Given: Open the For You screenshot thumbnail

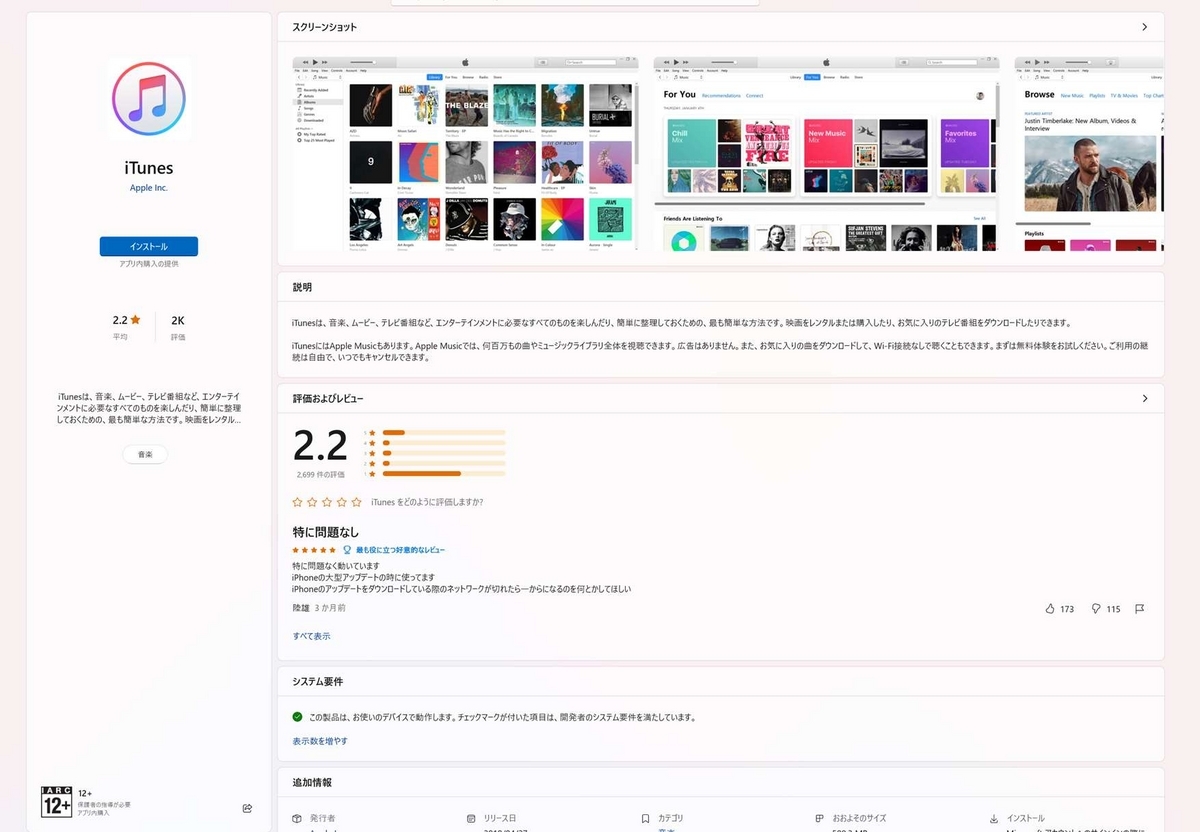Looking at the screenshot, I should click(x=826, y=154).
